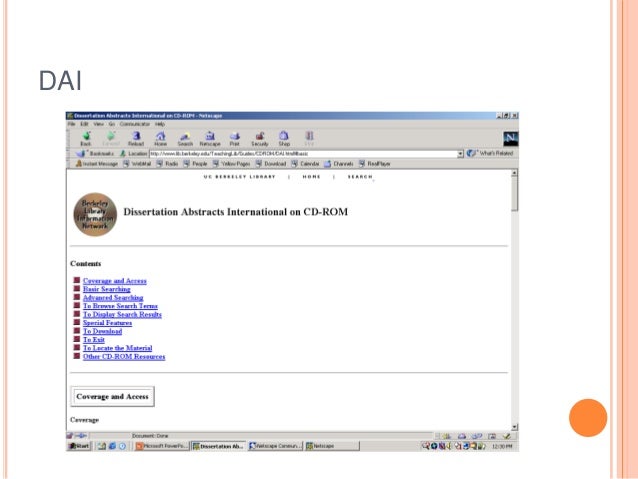
Task: Open People from personal toolbar
Action: (x=195, y=164)
